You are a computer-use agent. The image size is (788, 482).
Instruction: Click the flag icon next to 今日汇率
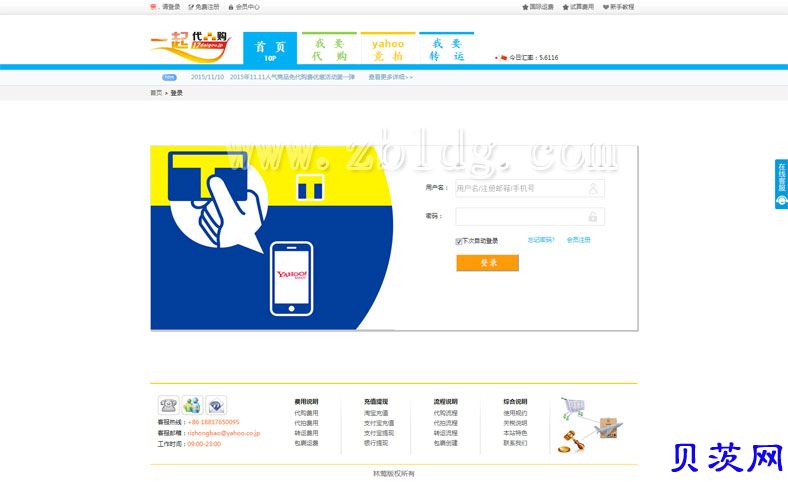tap(501, 57)
